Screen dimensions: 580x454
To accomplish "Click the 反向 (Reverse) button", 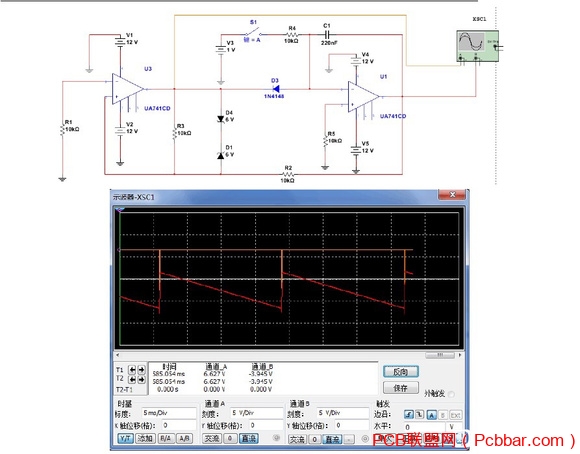I will tap(401, 371).
